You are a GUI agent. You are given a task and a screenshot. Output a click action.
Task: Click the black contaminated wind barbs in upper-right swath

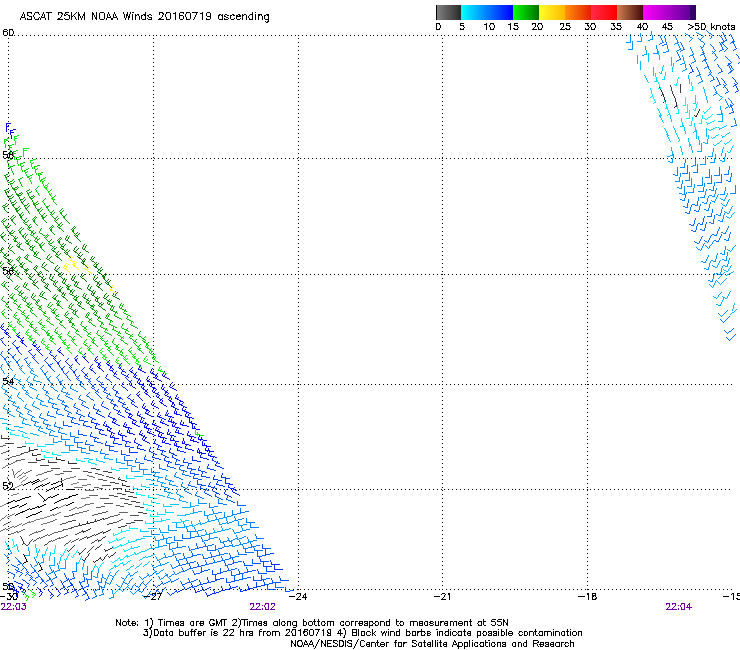point(681,98)
